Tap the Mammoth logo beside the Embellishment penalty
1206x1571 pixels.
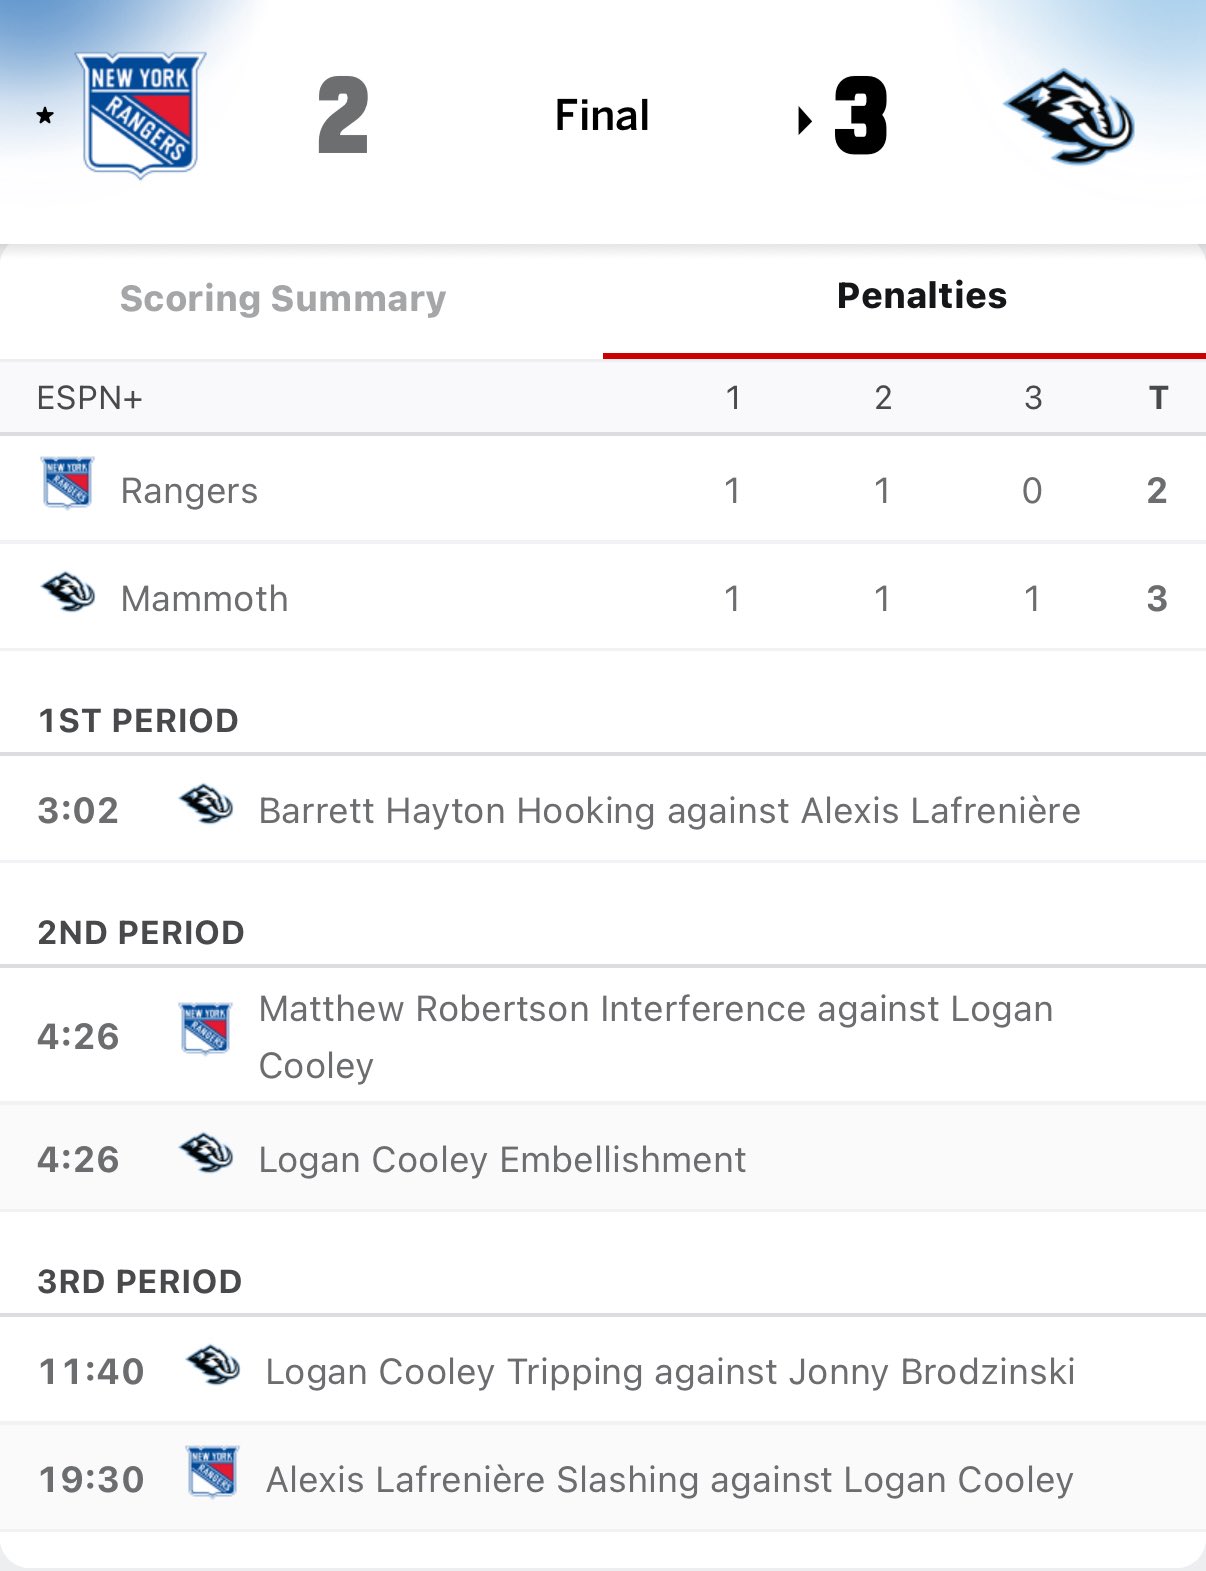206,1153
